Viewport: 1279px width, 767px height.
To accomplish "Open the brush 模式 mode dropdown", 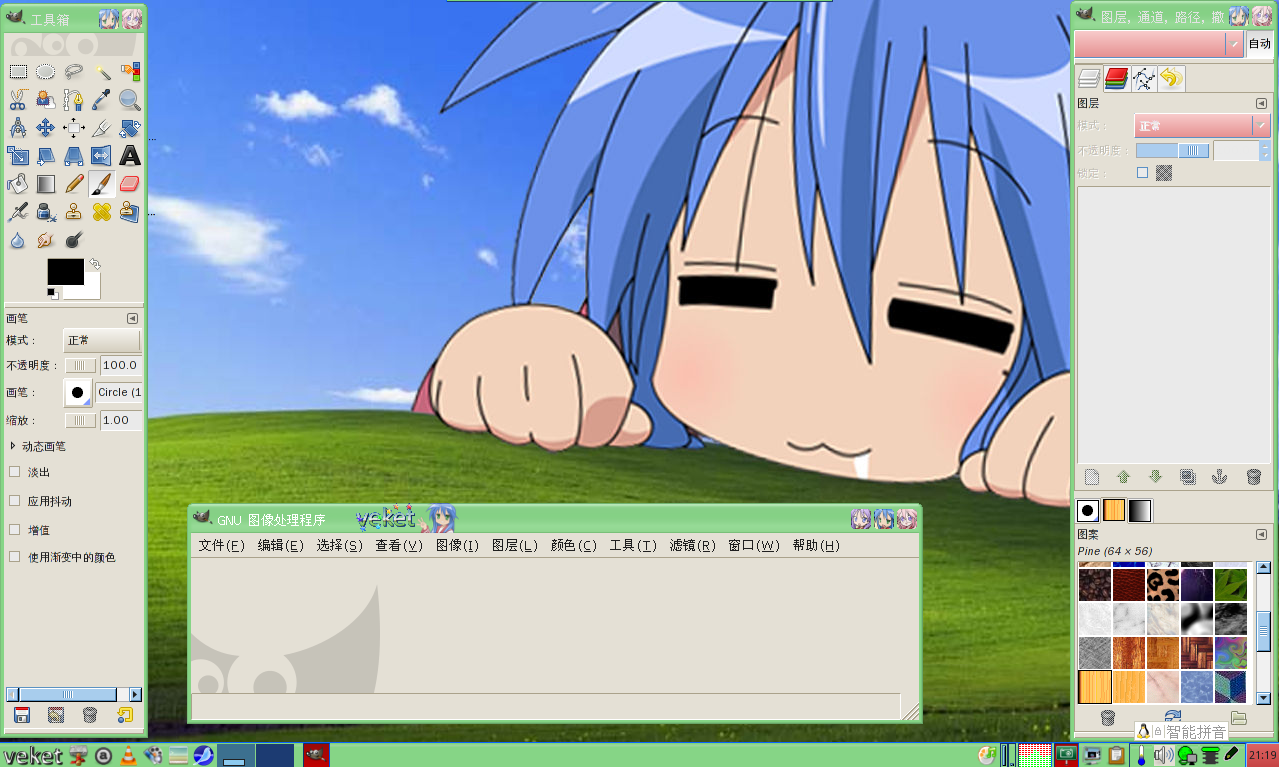I will (x=102, y=340).
